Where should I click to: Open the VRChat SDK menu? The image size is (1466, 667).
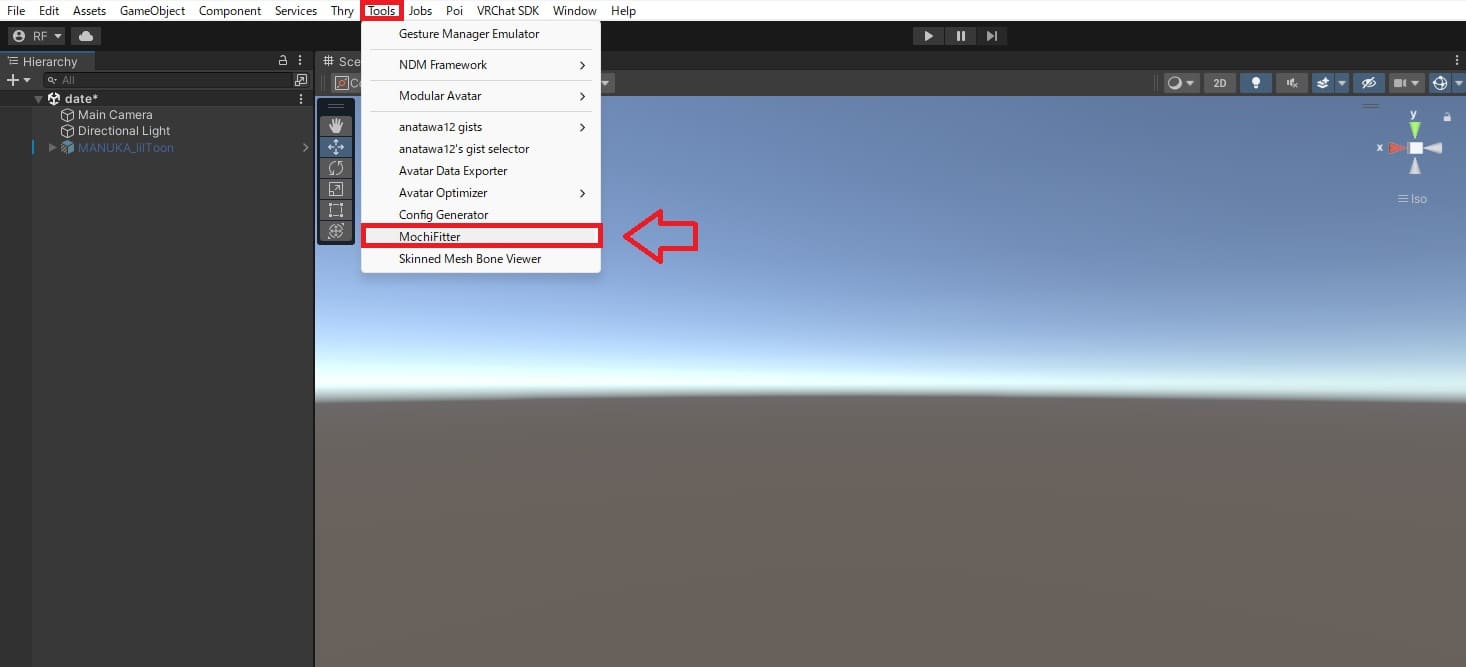click(507, 11)
